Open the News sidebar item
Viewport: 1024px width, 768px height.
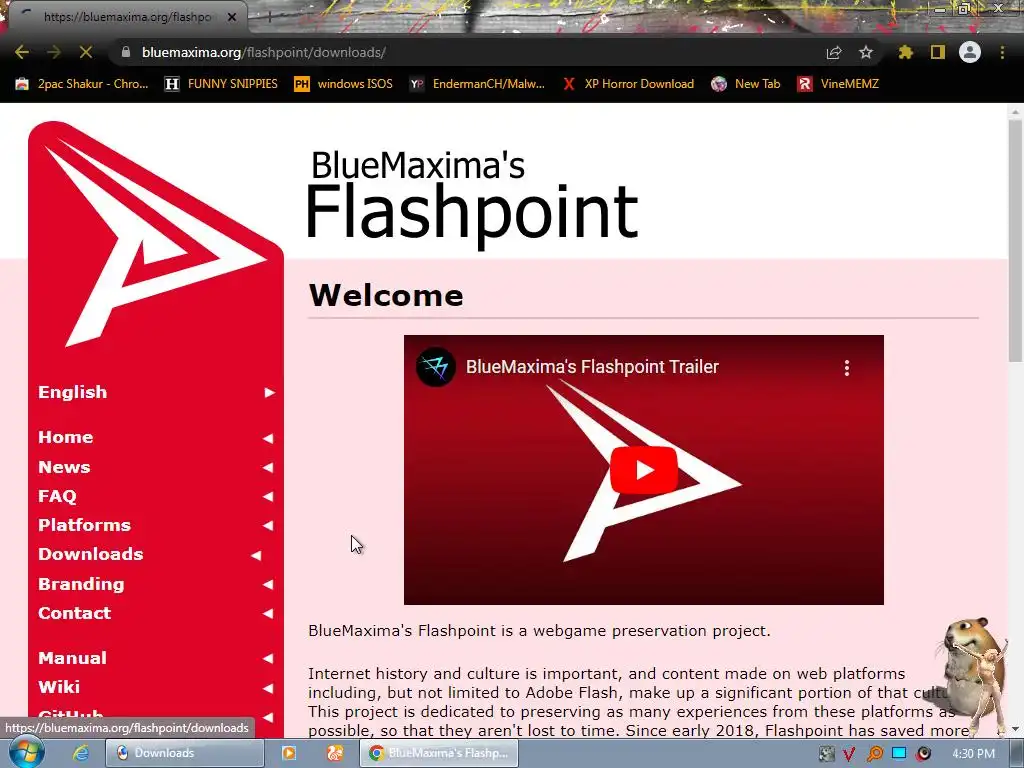pyautogui.click(x=155, y=467)
